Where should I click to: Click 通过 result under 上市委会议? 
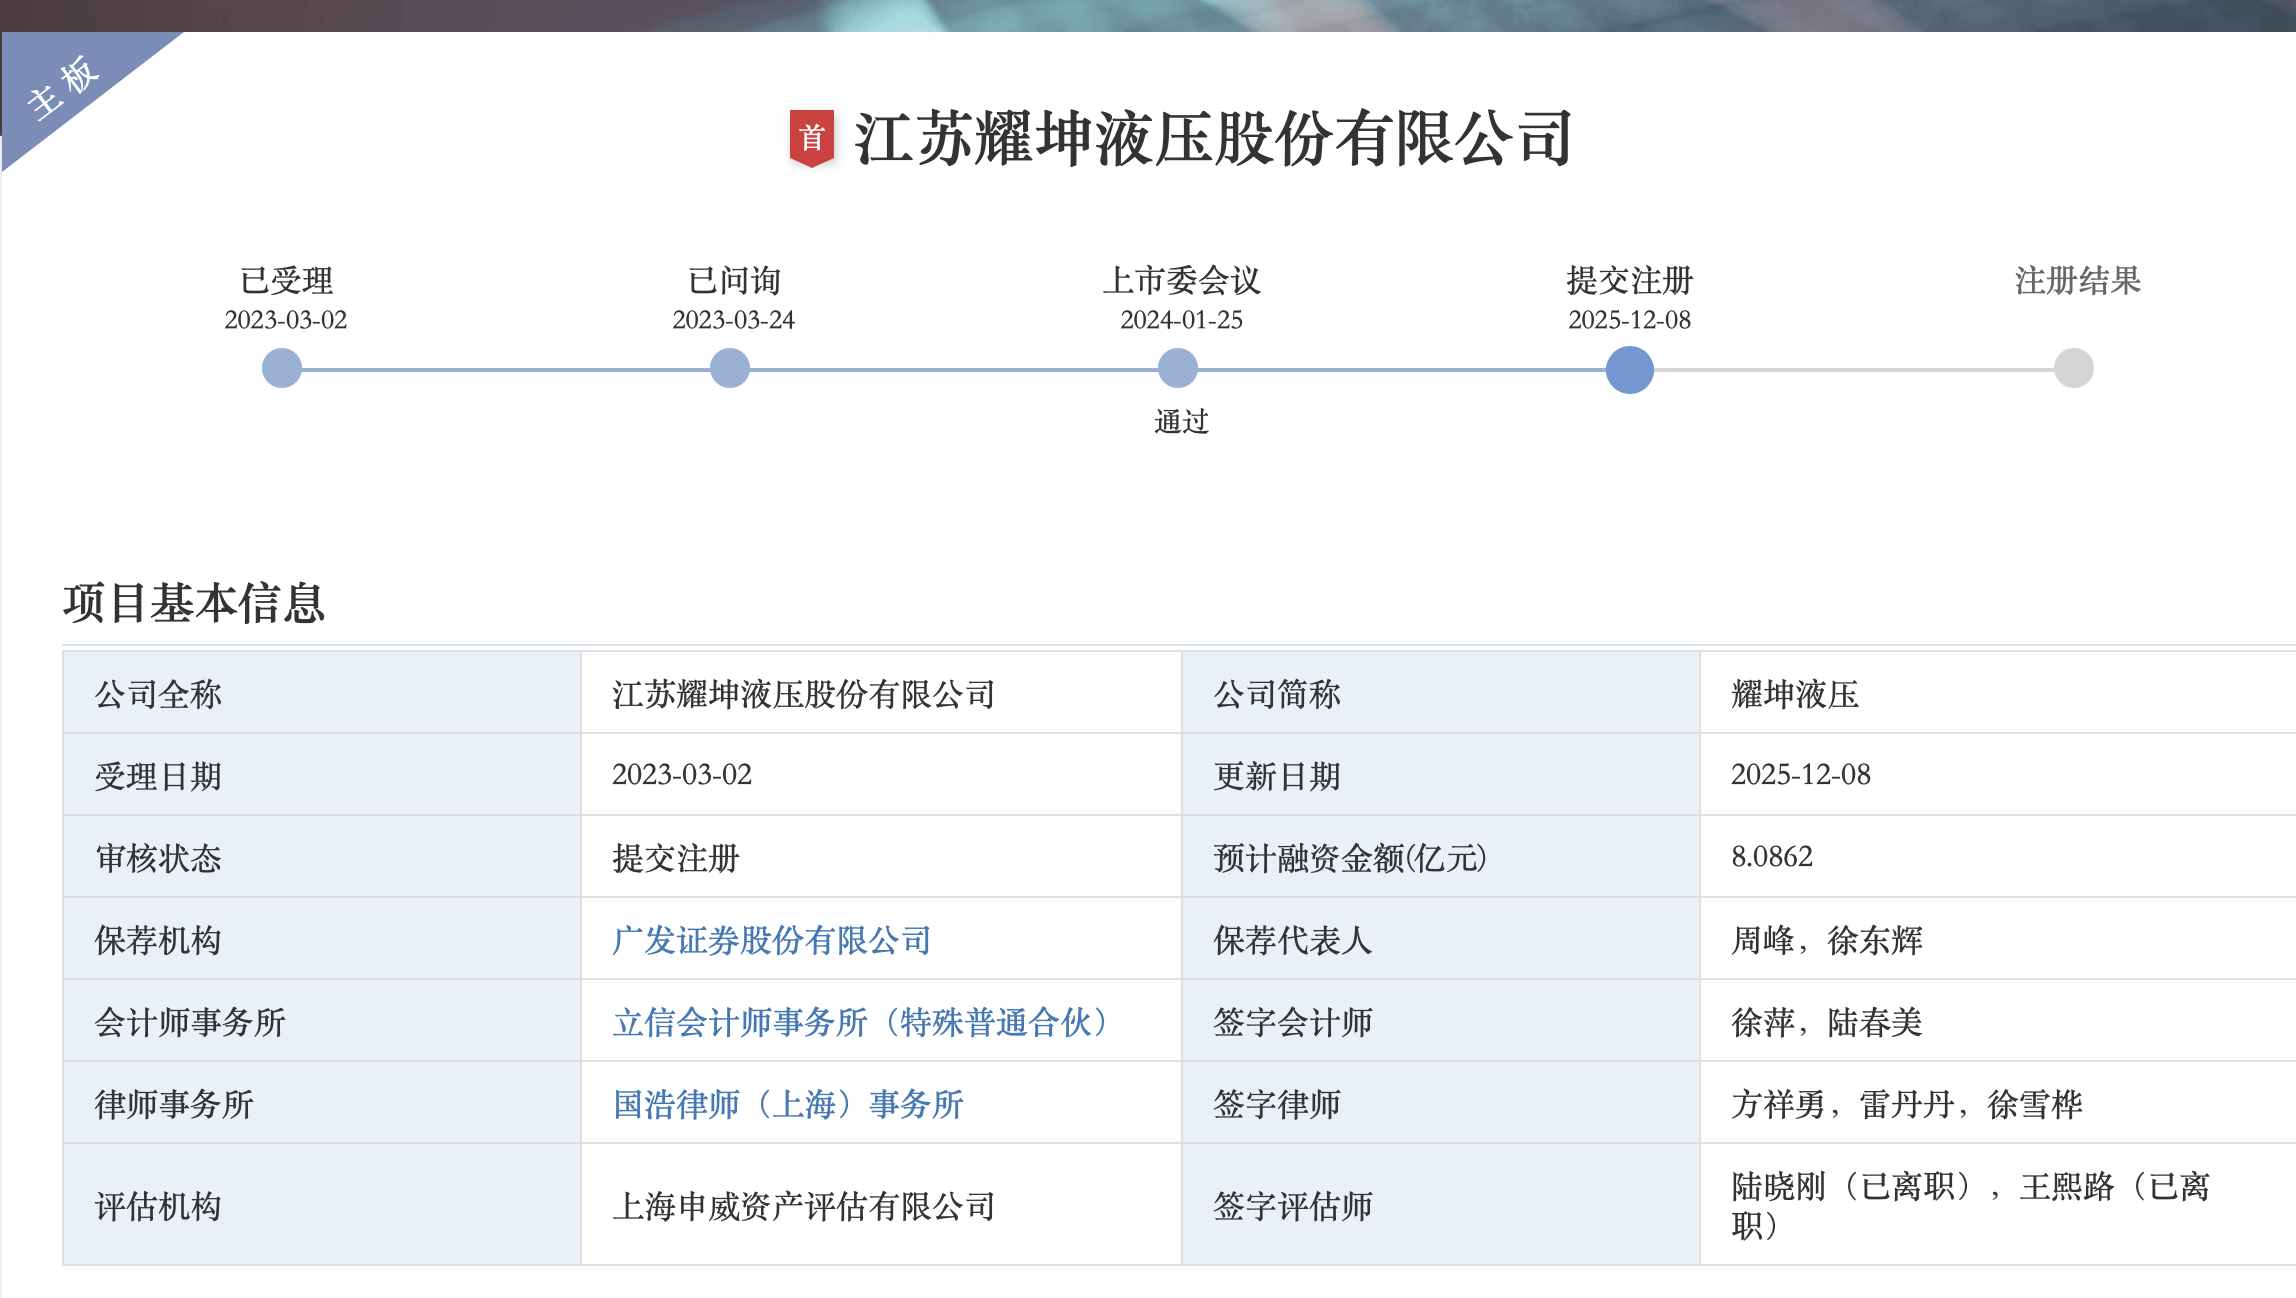tap(1181, 422)
